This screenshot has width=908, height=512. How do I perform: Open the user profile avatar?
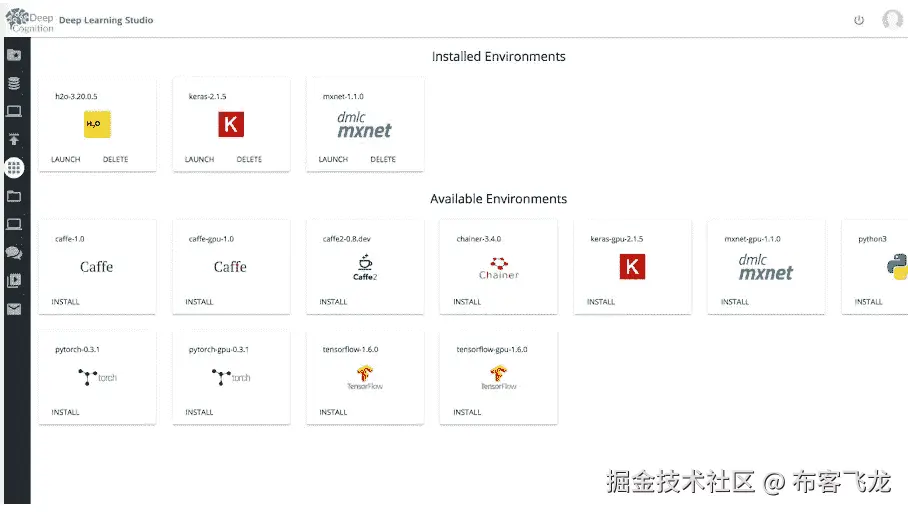point(892,20)
